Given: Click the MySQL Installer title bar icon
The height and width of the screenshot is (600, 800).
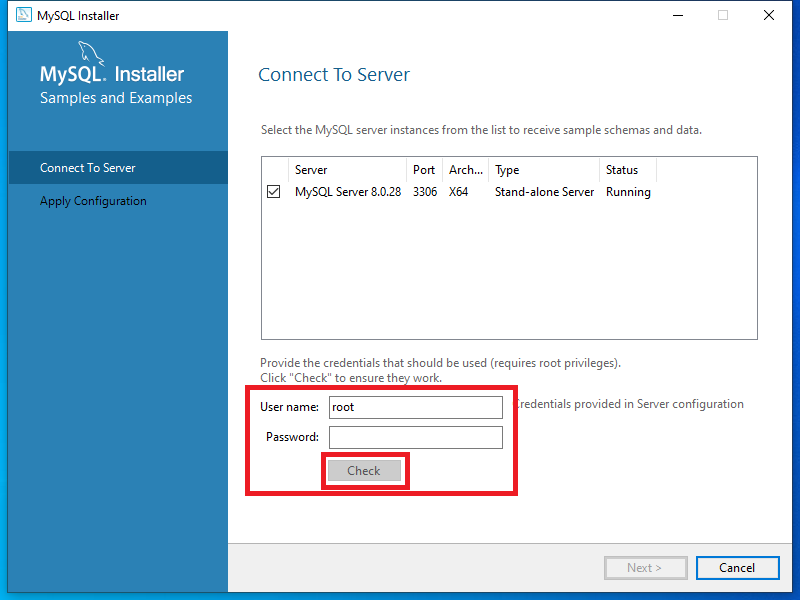Looking at the screenshot, I should pos(23,15).
